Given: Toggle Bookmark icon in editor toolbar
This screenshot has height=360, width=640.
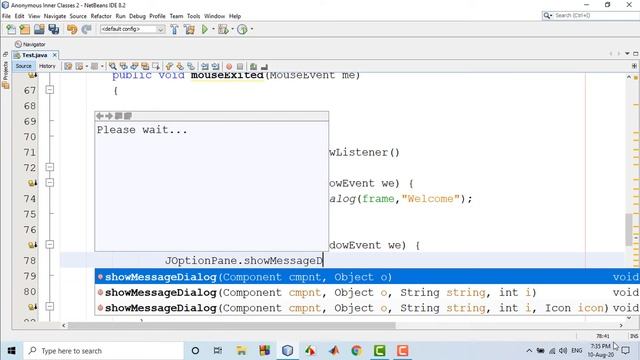Looking at the screenshot, I should (191, 66).
